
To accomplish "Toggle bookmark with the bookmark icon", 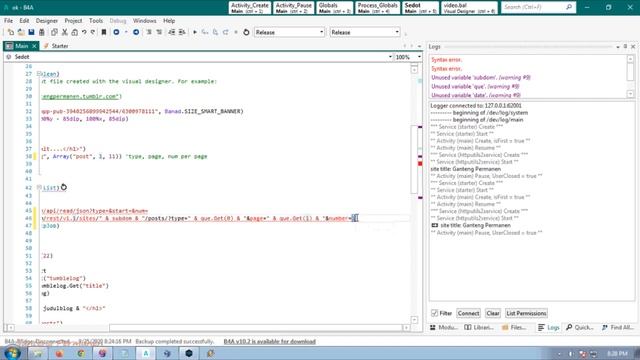I will tap(104, 32).
